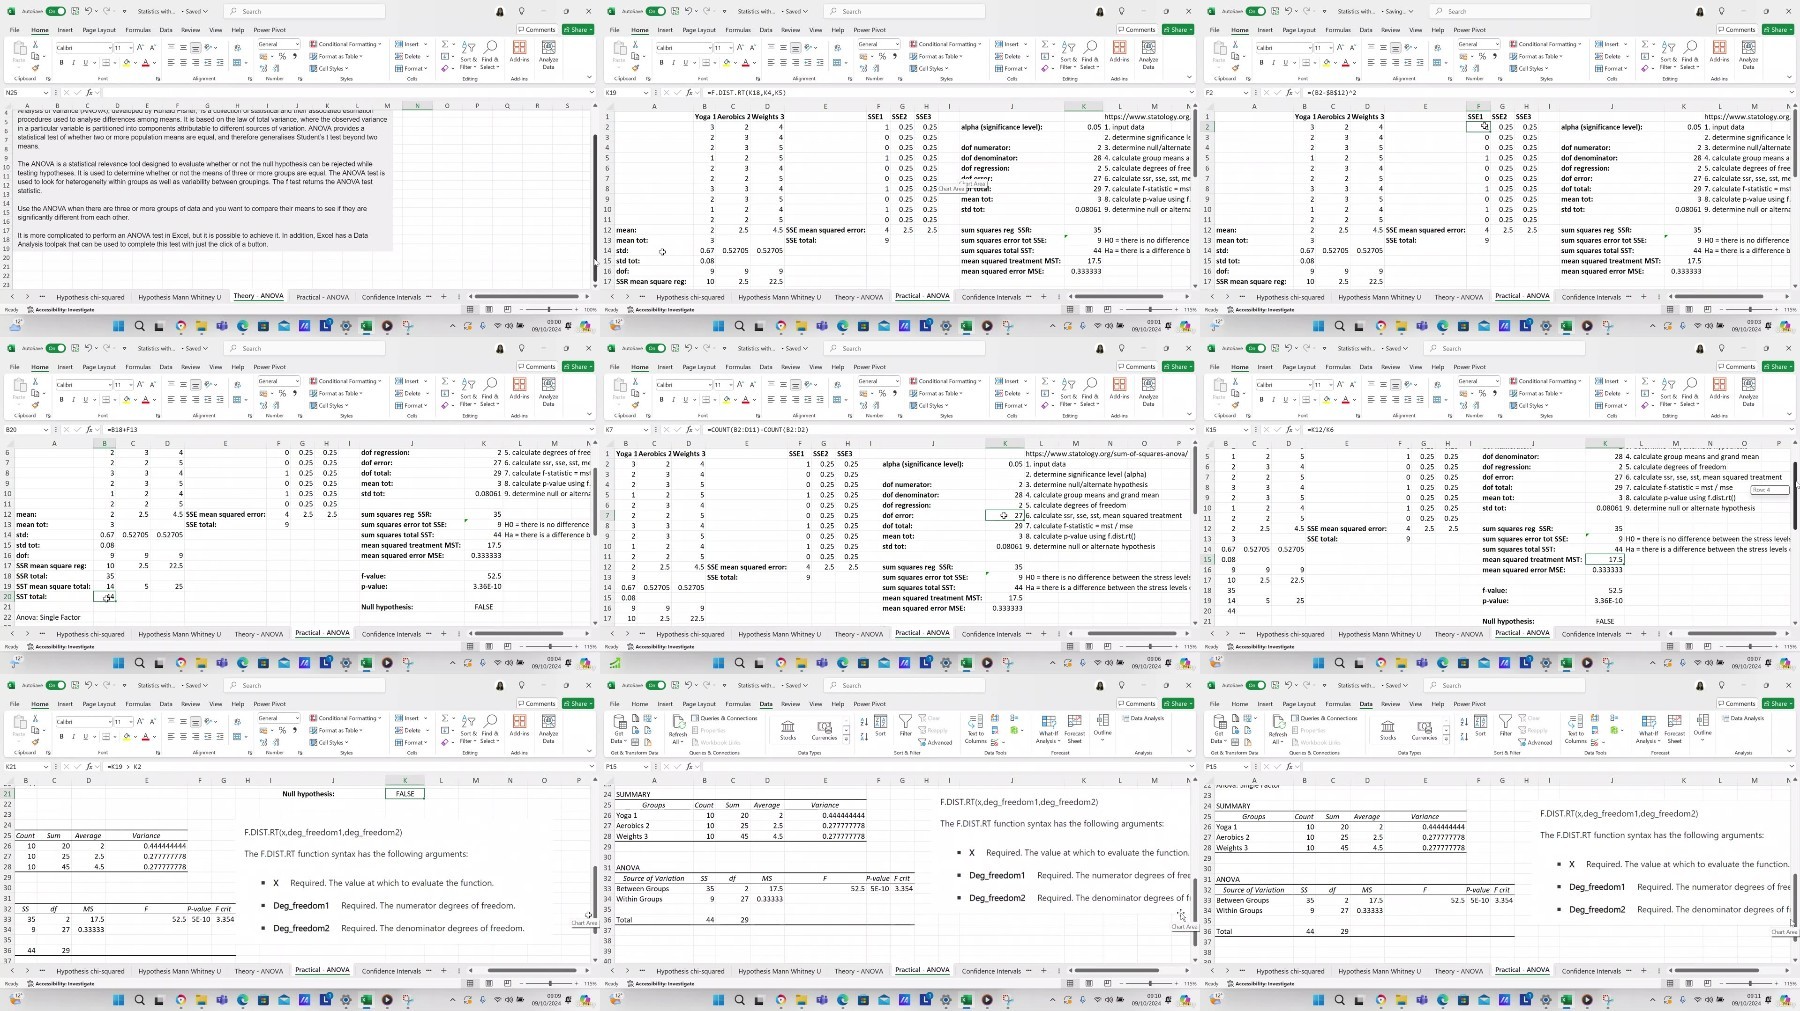Viewport: 1800px width, 1011px height.
Task: Click the Save icon in the N25 window
Action: [75, 11]
